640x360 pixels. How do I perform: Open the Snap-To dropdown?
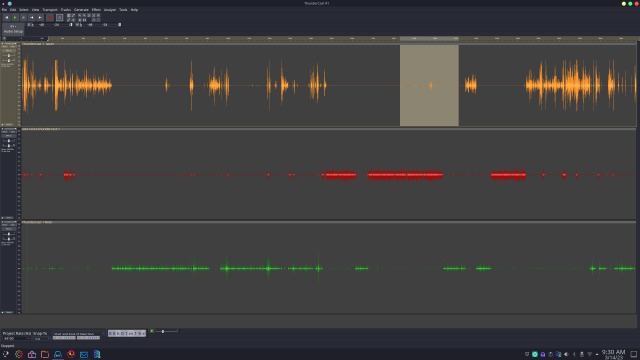pyautogui.click(x=42, y=338)
